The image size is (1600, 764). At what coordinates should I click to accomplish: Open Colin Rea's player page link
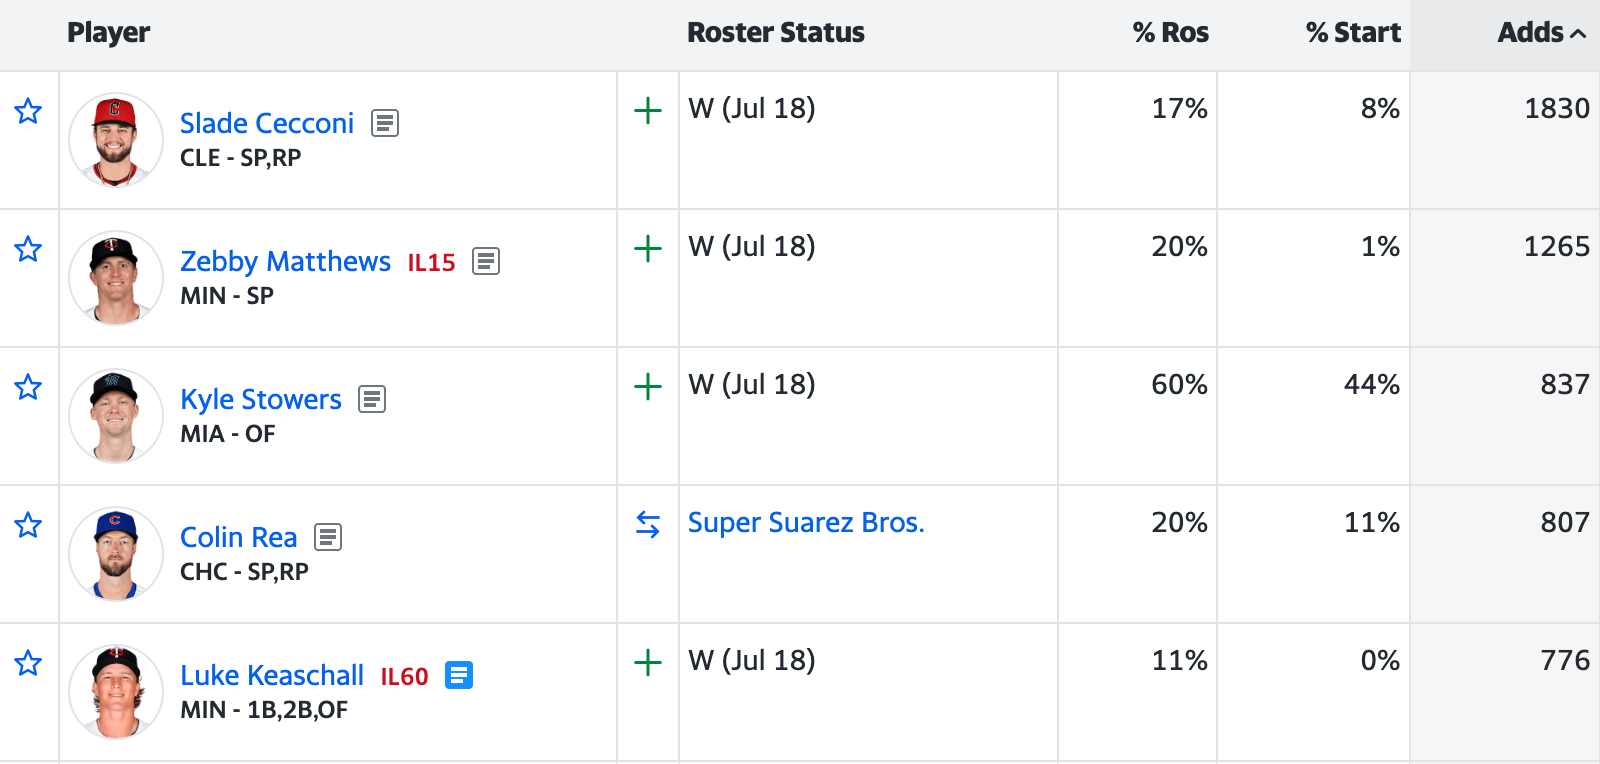click(239, 537)
